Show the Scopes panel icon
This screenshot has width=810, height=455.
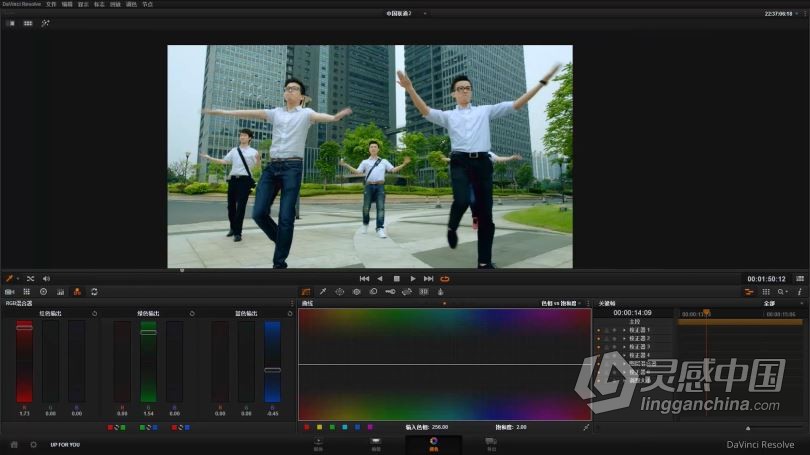(x=766, y=292)
